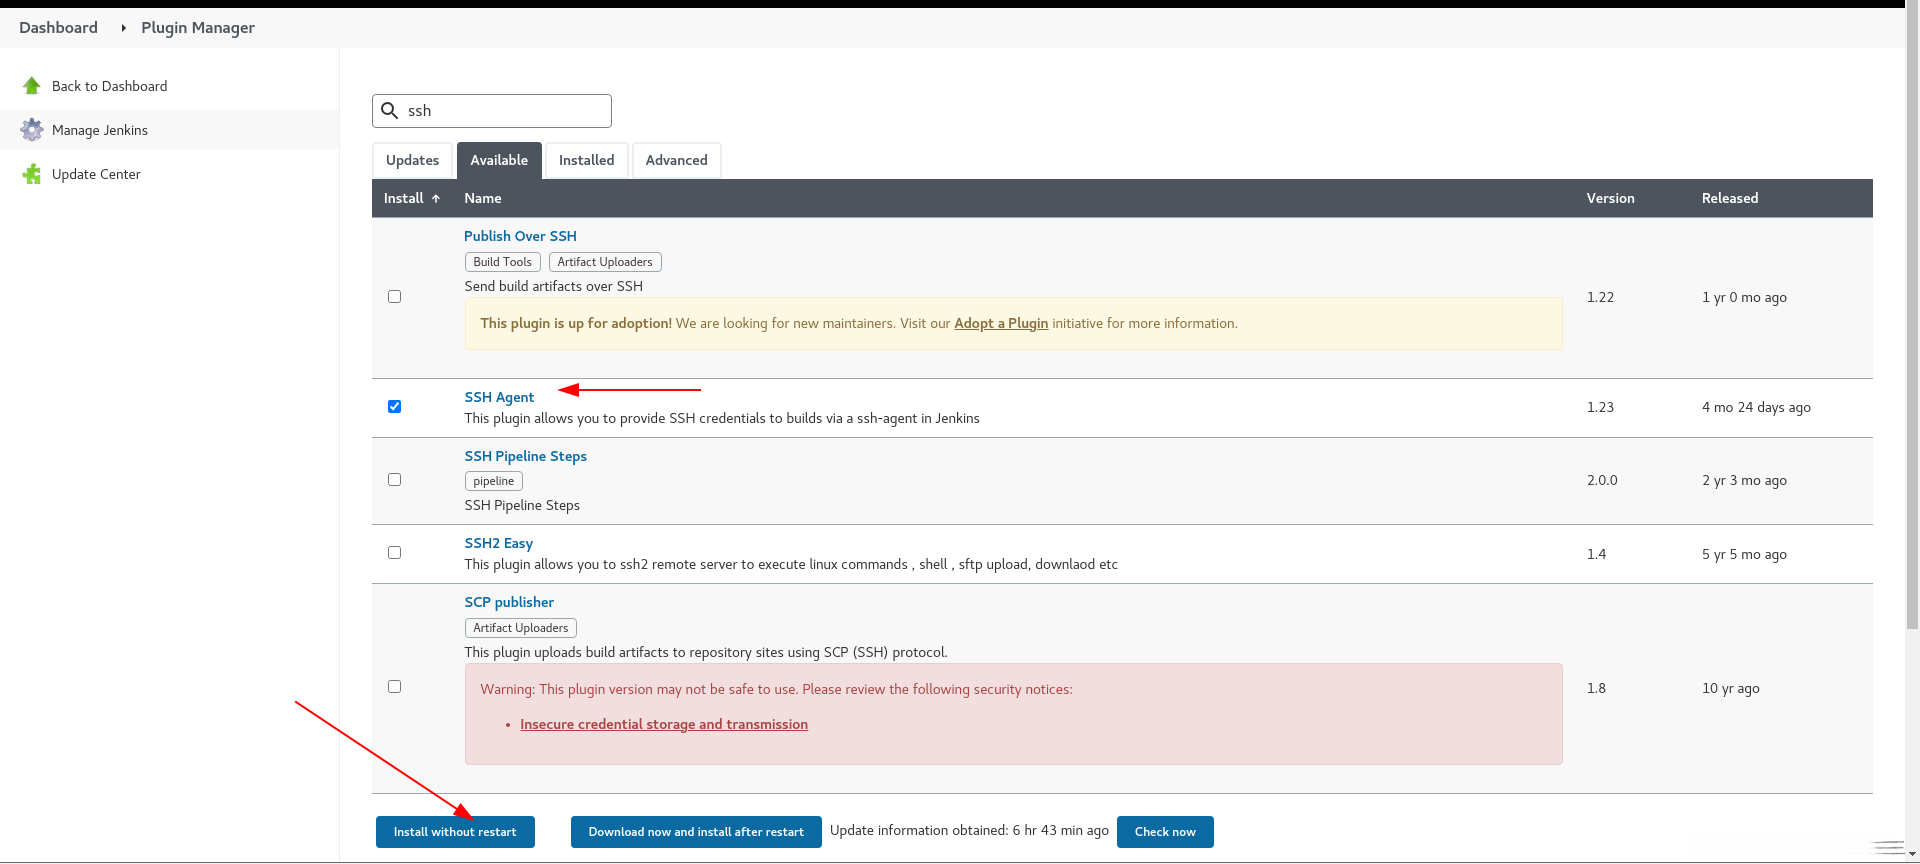Click version 2.0.0 of SSH Pipeline Steps
The height and width of the screenshot is (864, 1920).
[1602, 480]
